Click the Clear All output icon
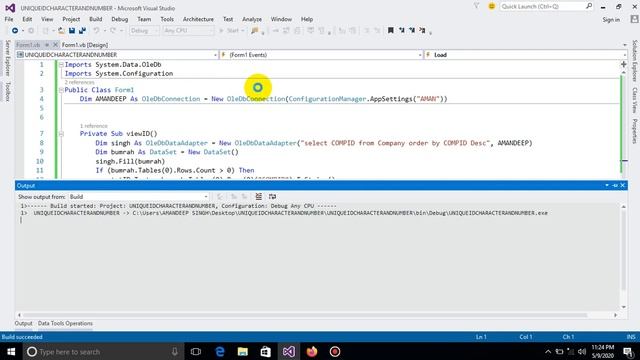Screen dimensions: 640x360 [x=259, y=197]
